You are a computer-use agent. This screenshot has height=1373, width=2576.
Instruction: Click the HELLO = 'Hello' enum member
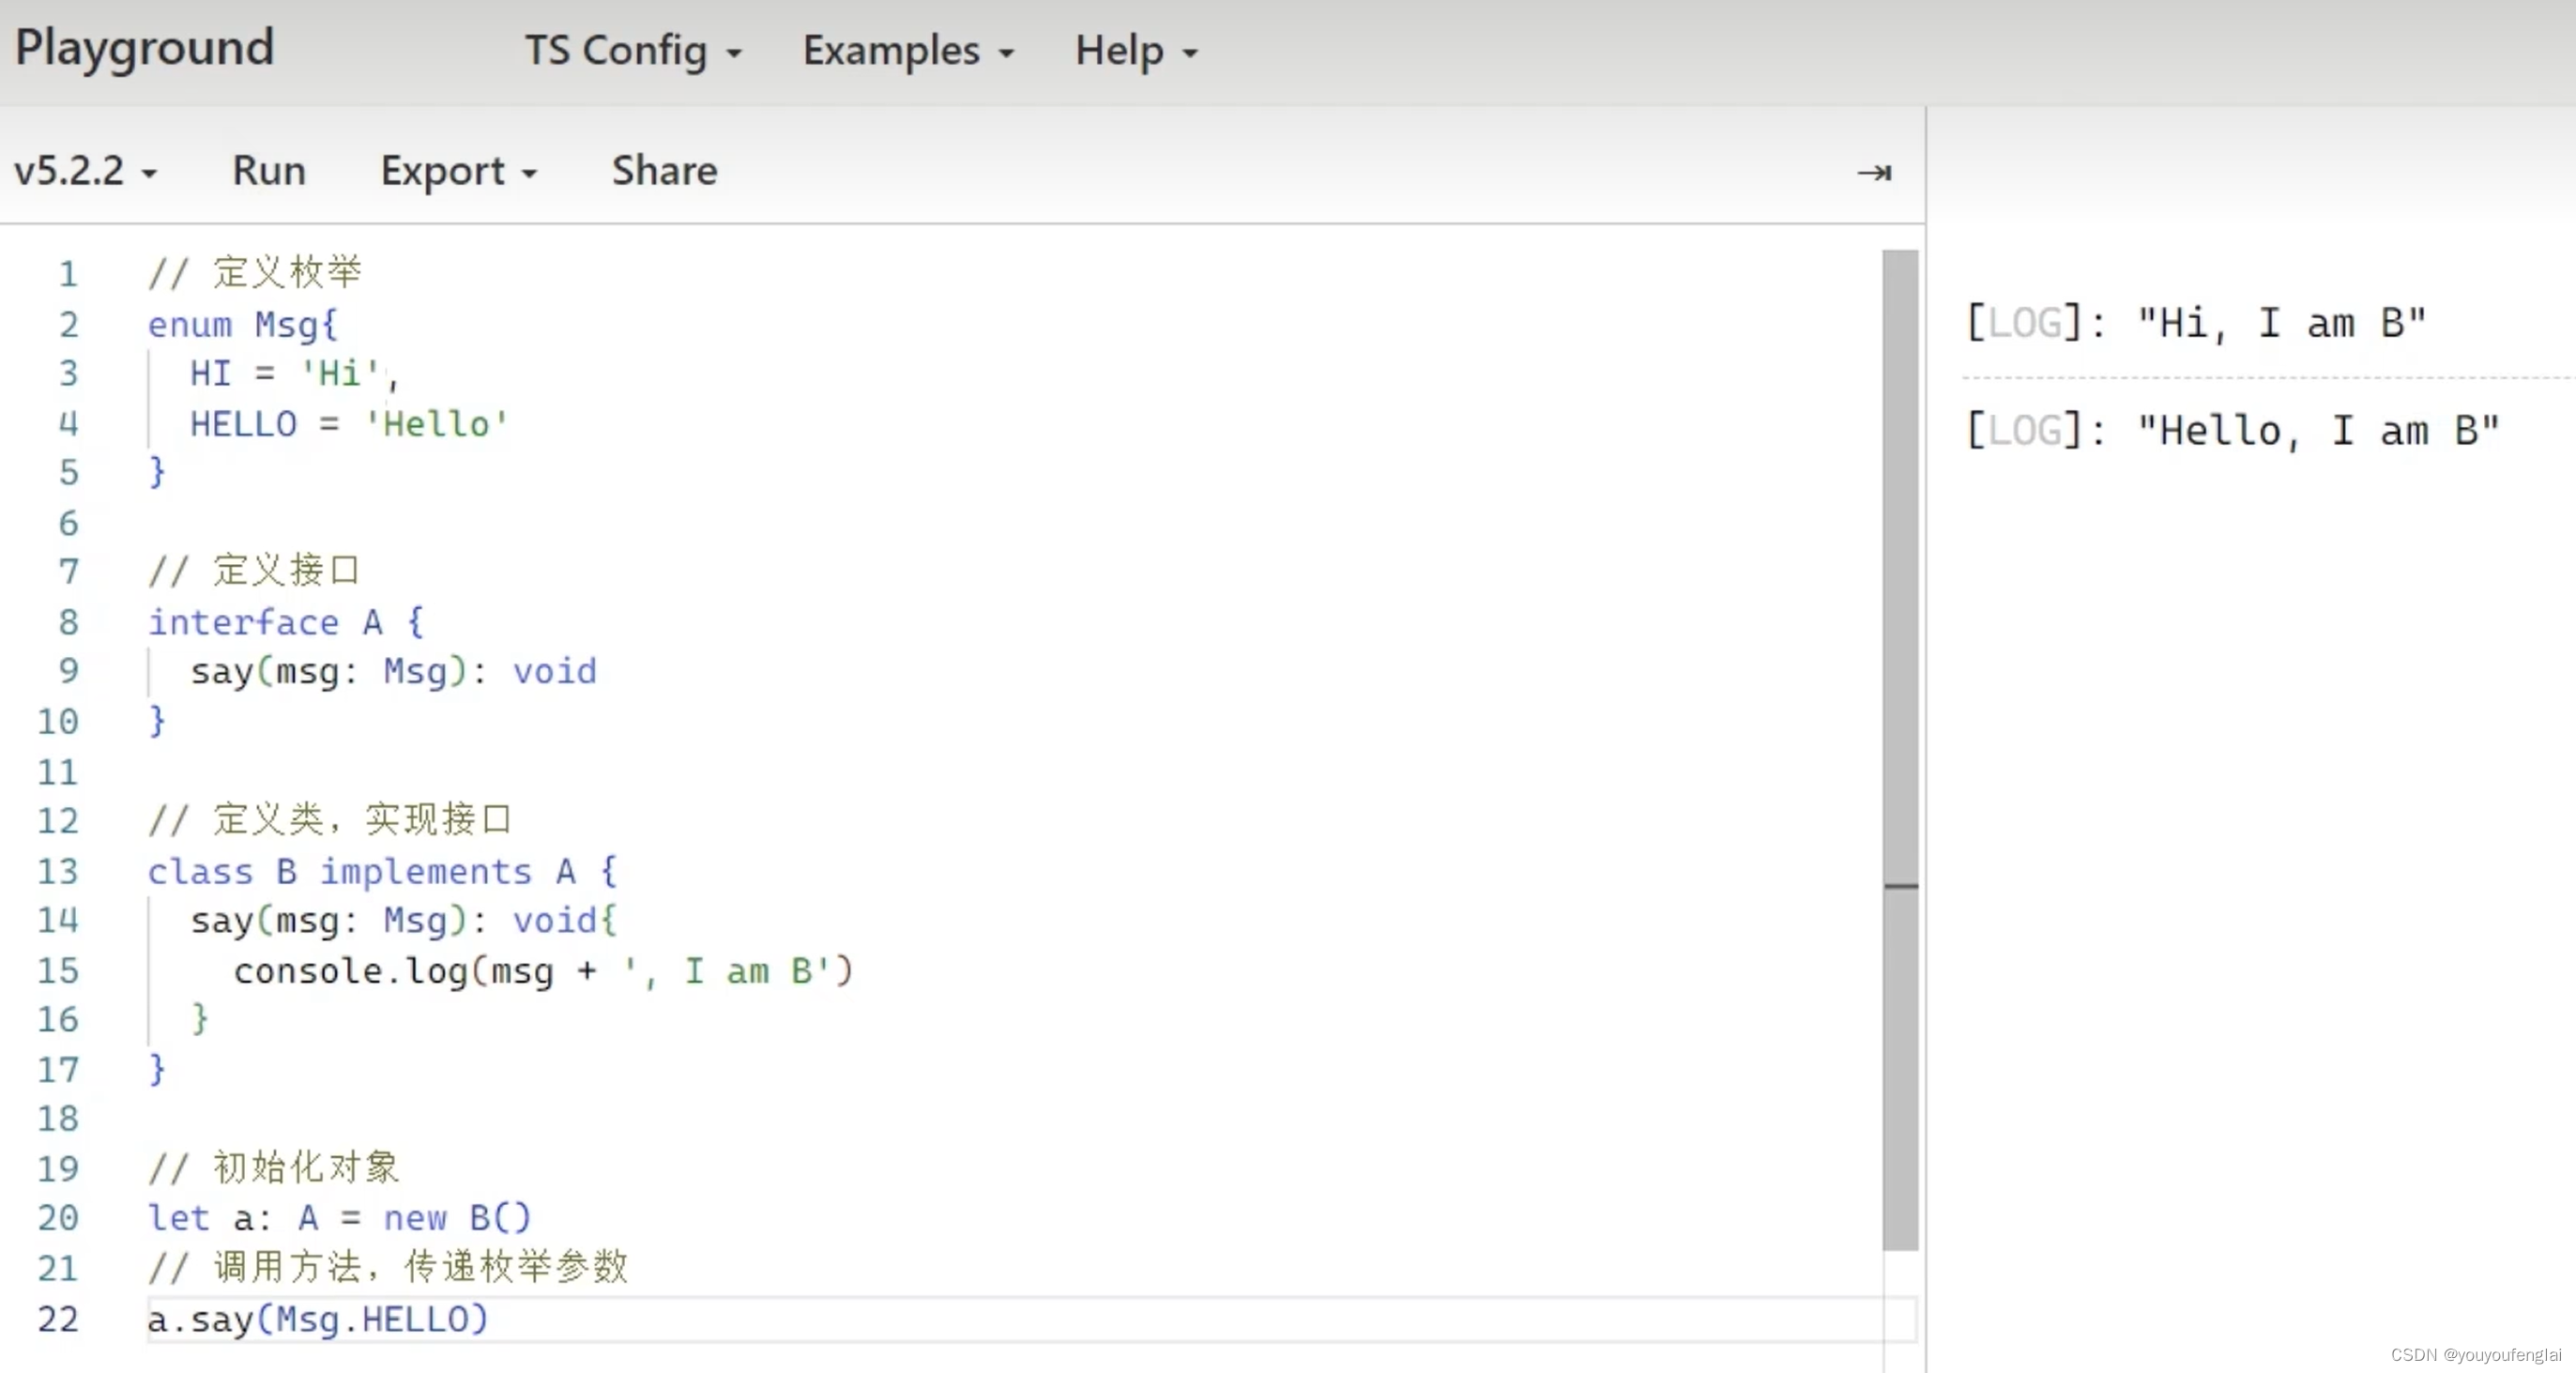(349, 424)
